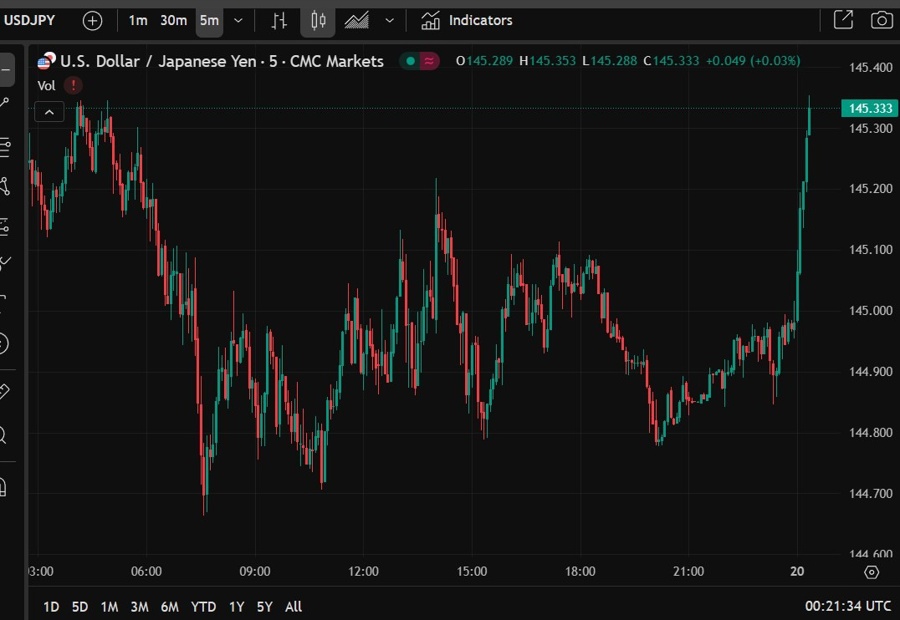Open the chart style dropdown arrow

tap(390, 20)
